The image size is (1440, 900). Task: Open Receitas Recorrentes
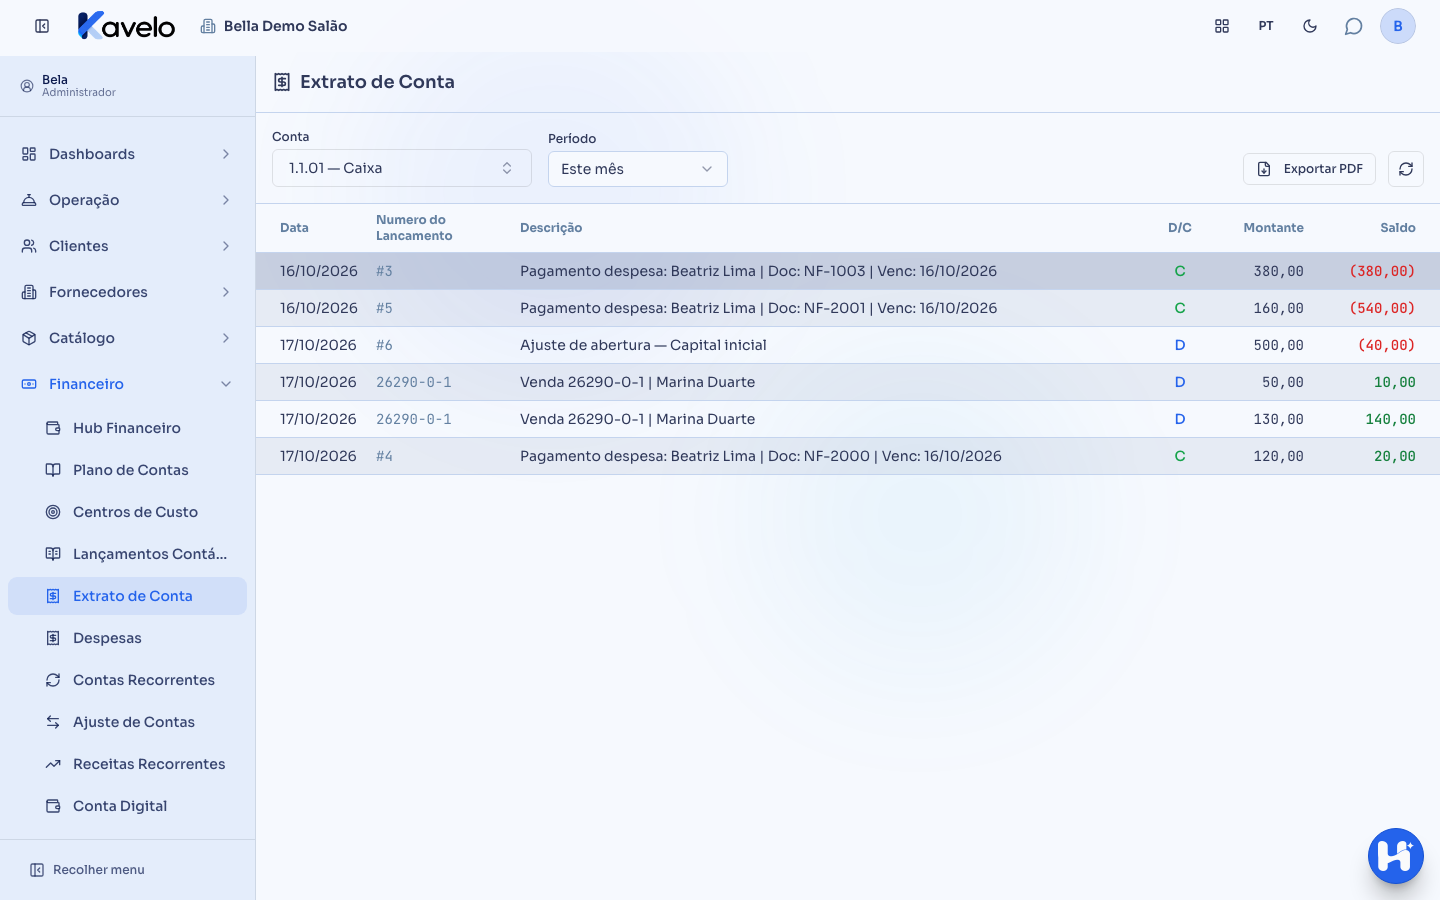[127, 764]
